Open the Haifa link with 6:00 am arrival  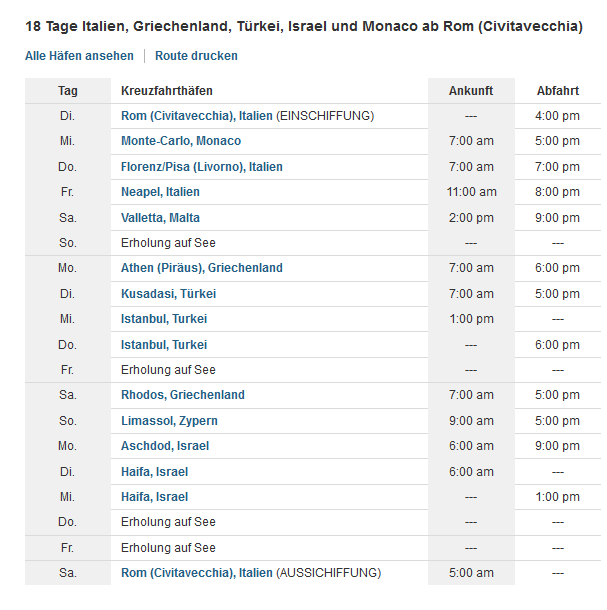point(154,472)
